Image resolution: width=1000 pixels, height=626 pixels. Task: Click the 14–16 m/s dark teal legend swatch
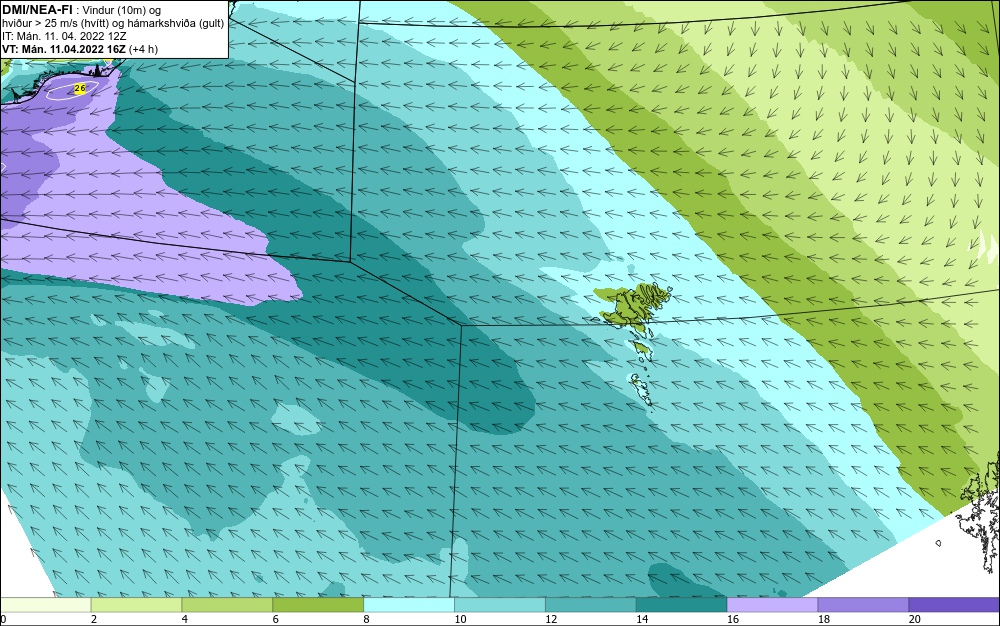coord(682,604)
